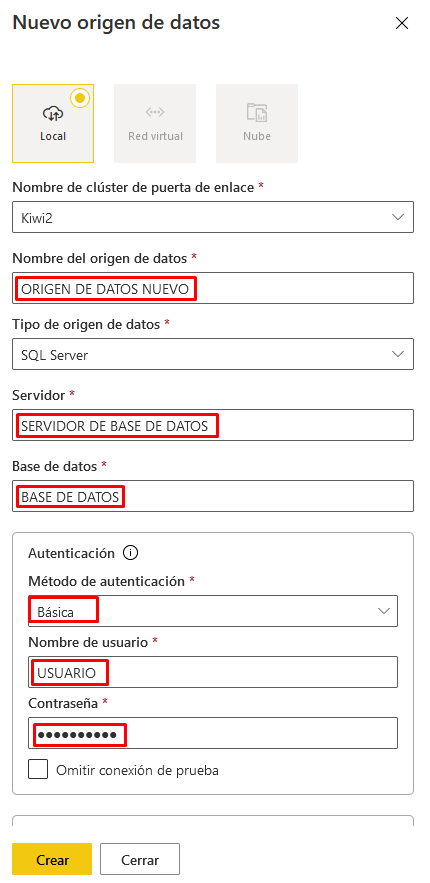Click the Red virtual network icon

155,112
